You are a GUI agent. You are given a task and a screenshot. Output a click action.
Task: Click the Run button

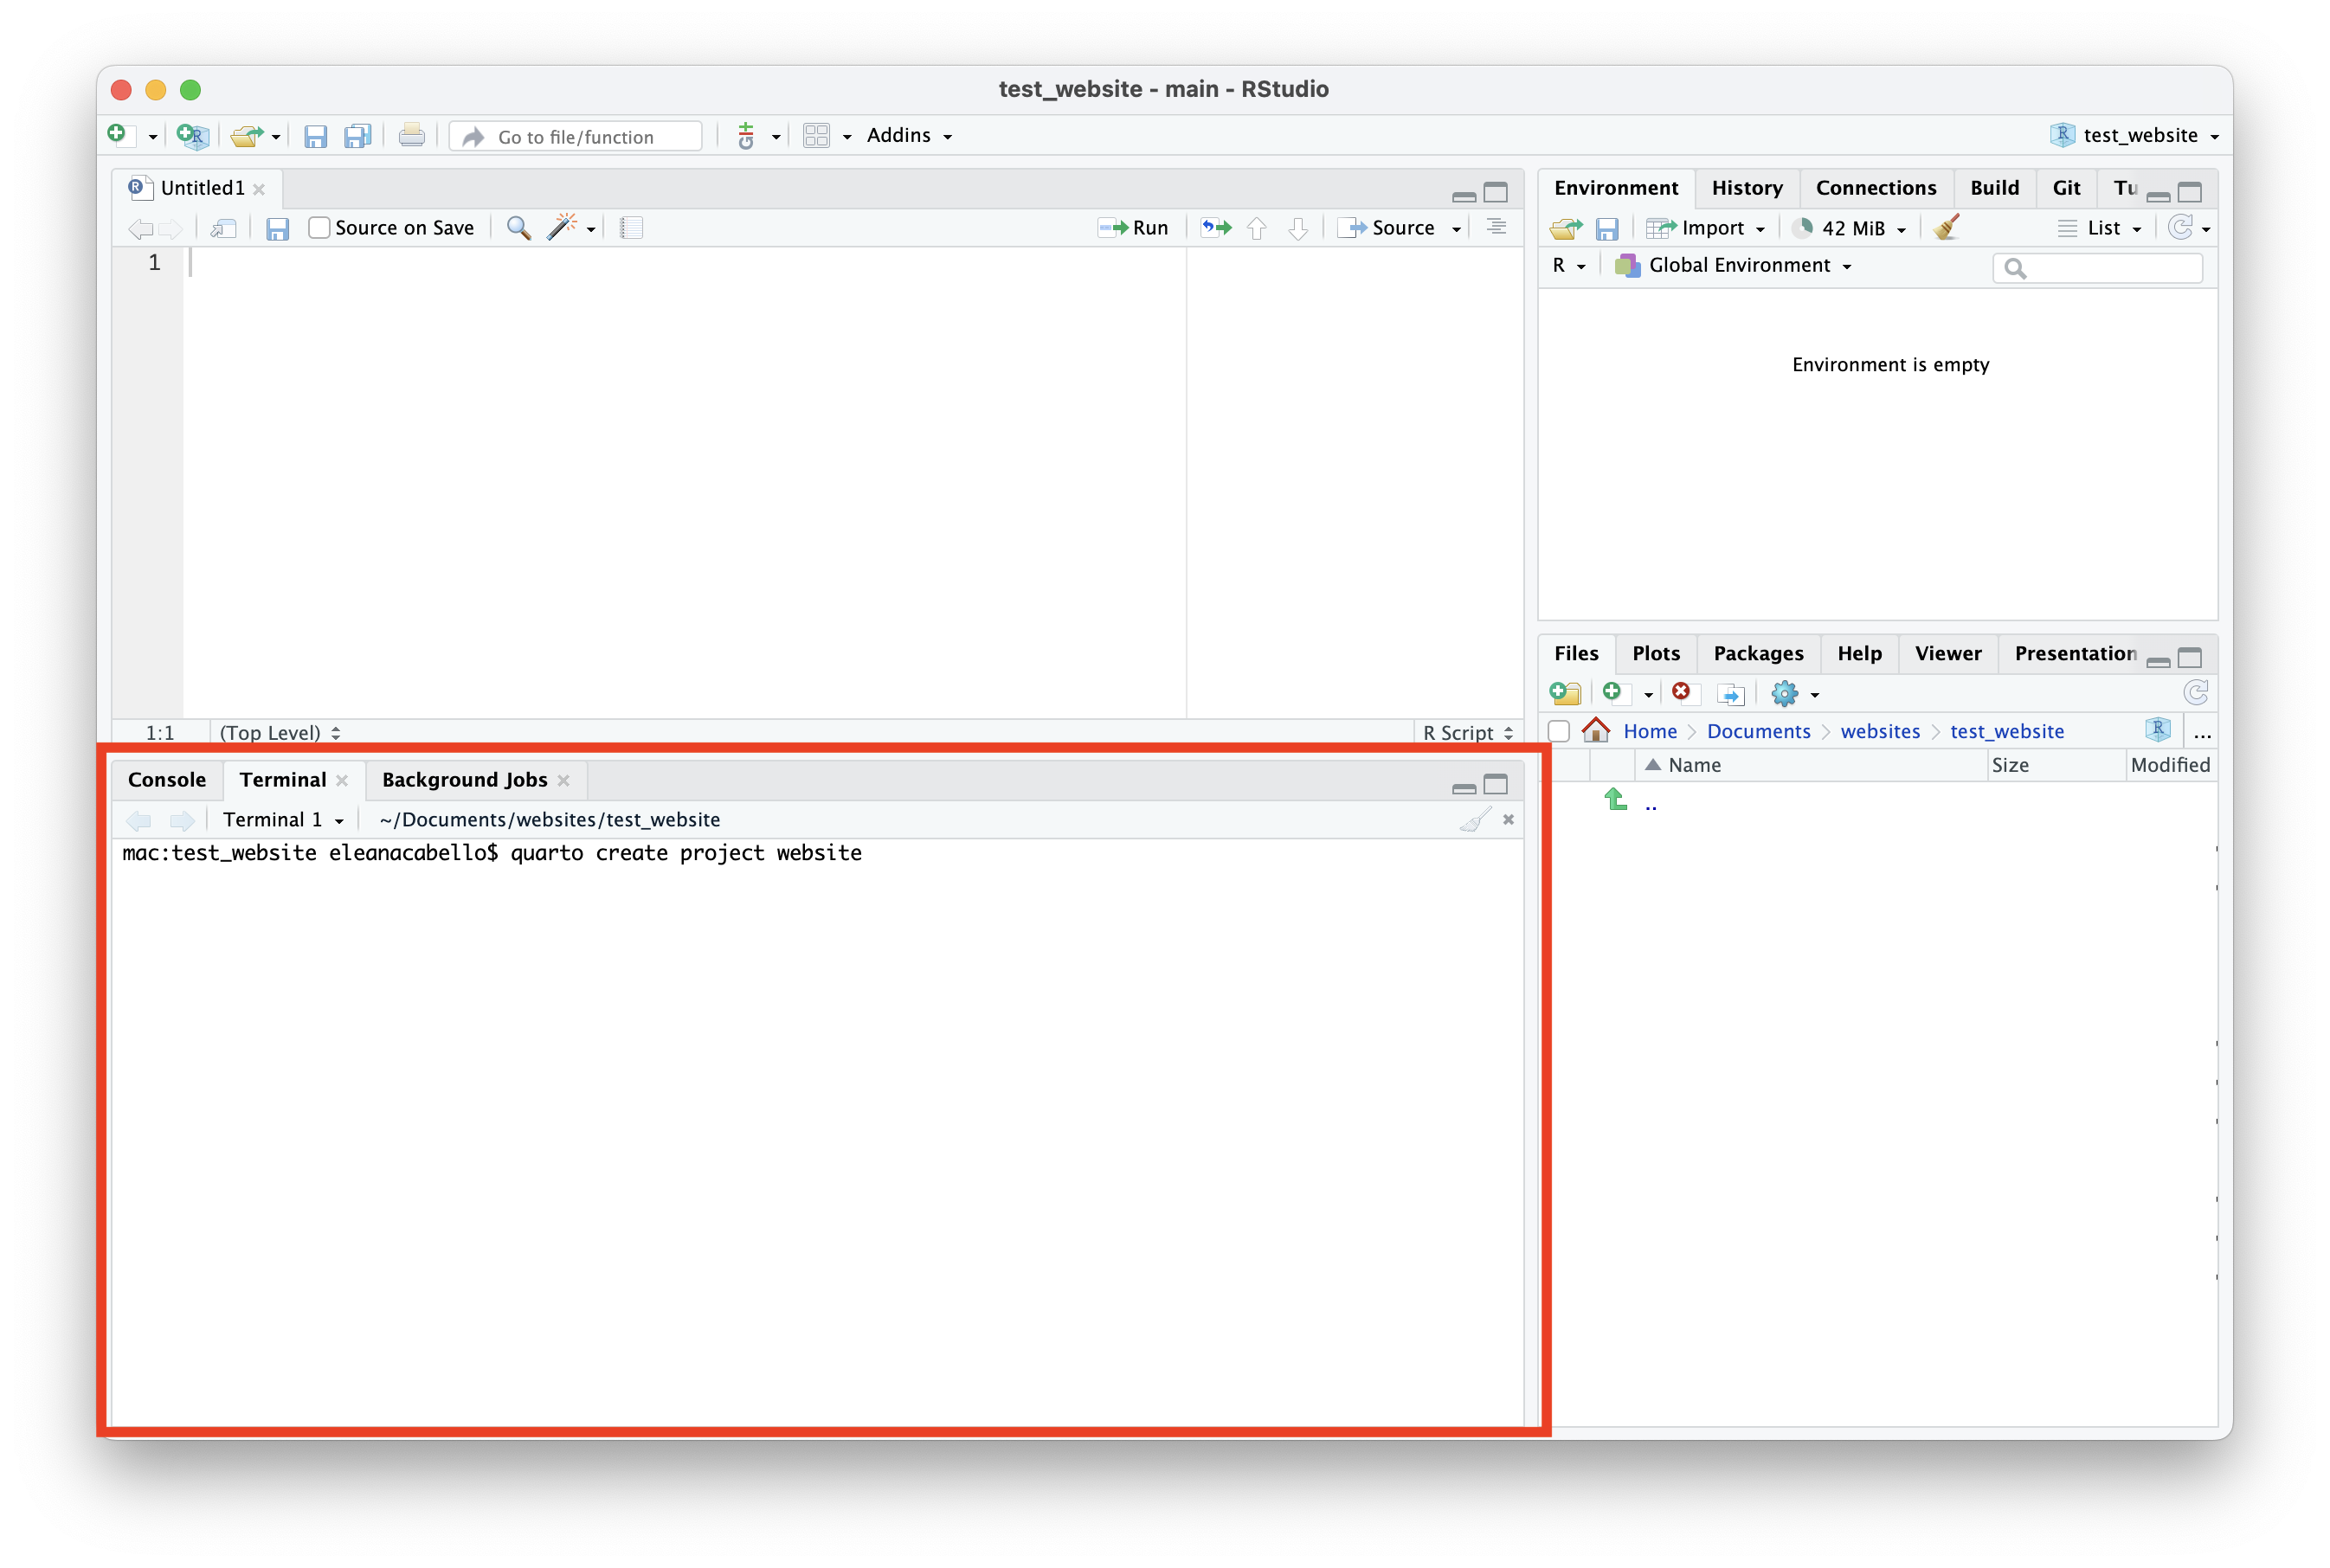coord(1134,228)
